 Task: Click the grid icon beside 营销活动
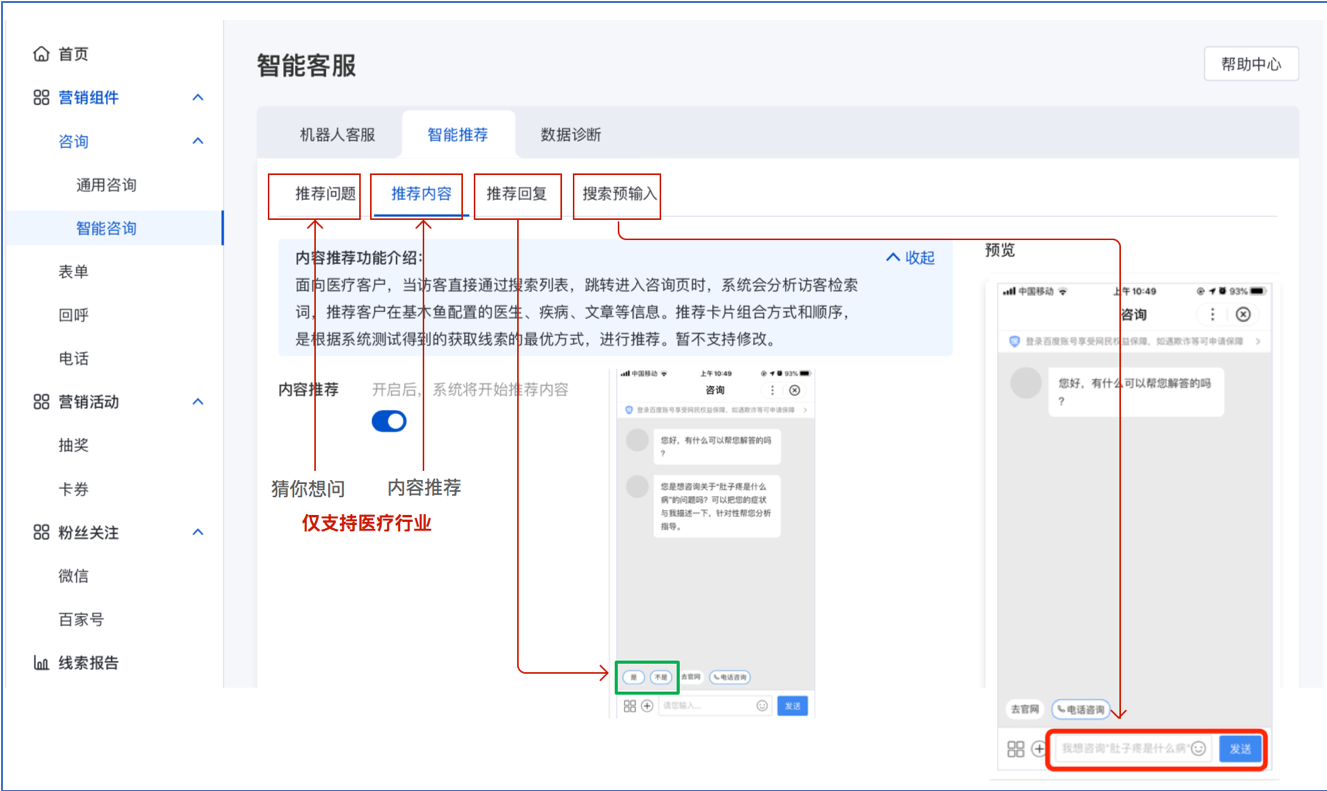(41, 402)
